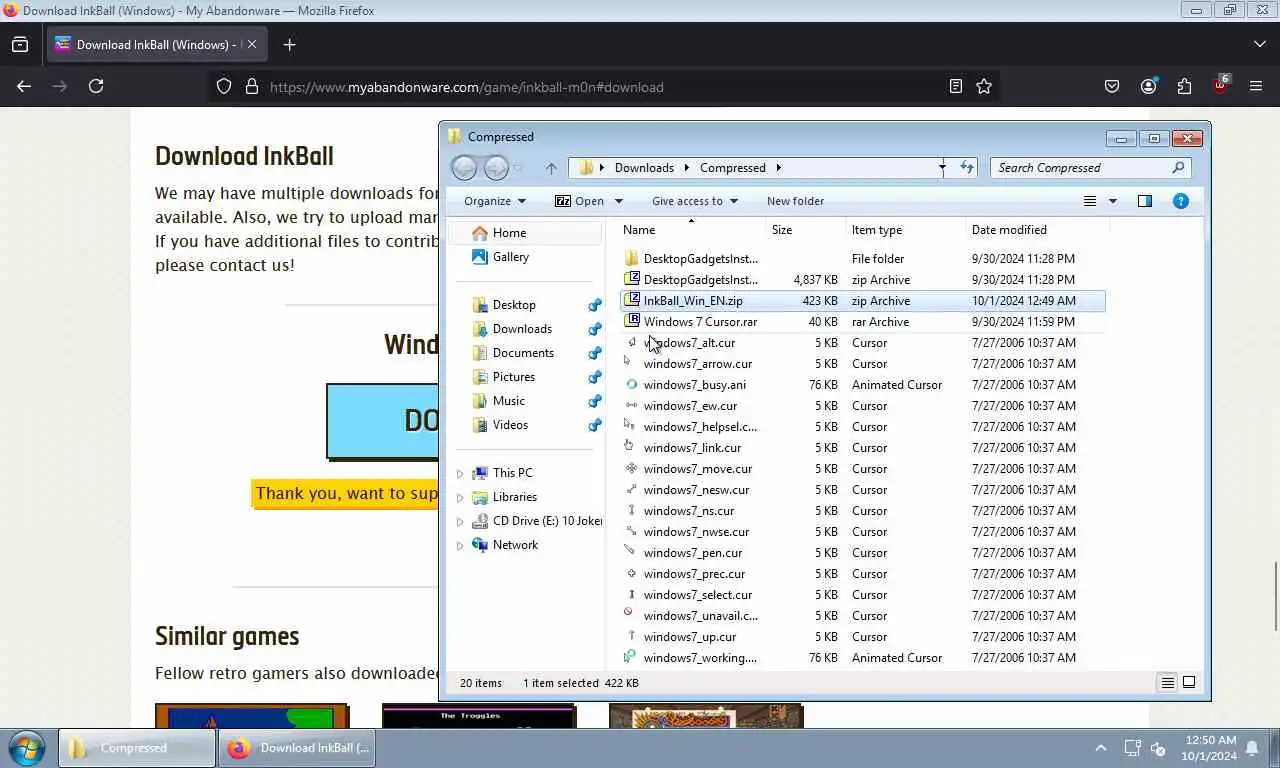Click the Firefox back arrow button
The height and width of the screenshot is (768, 1280).
24,87
